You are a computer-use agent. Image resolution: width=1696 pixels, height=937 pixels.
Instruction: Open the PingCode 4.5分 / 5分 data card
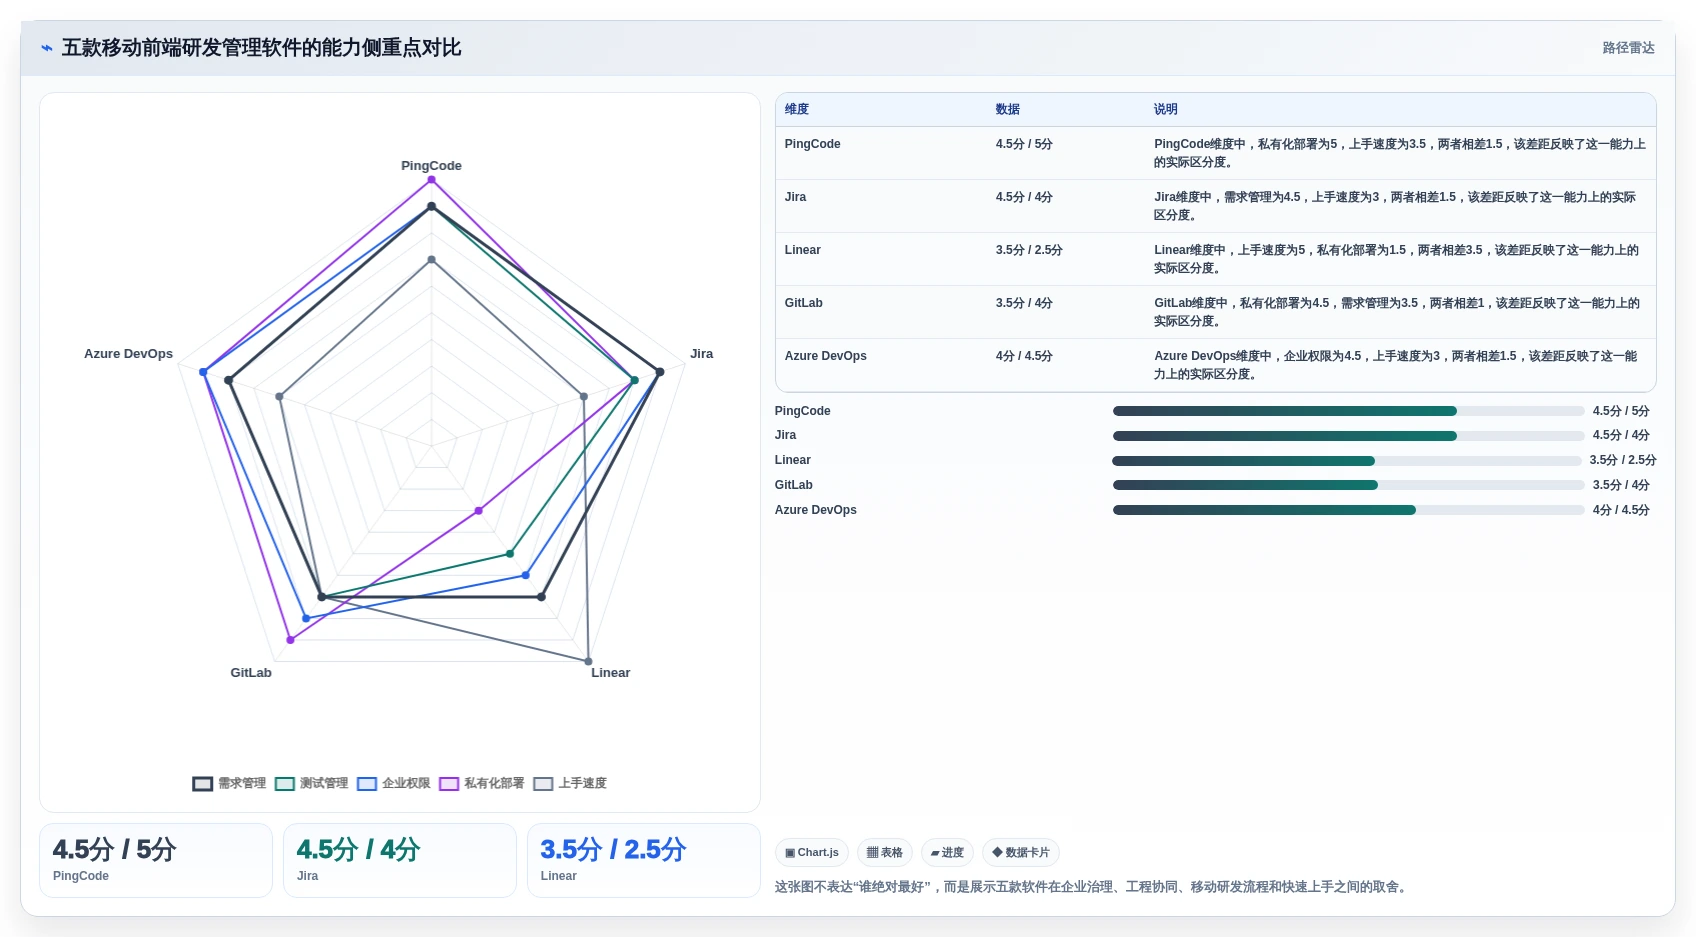tap(156, 860)
